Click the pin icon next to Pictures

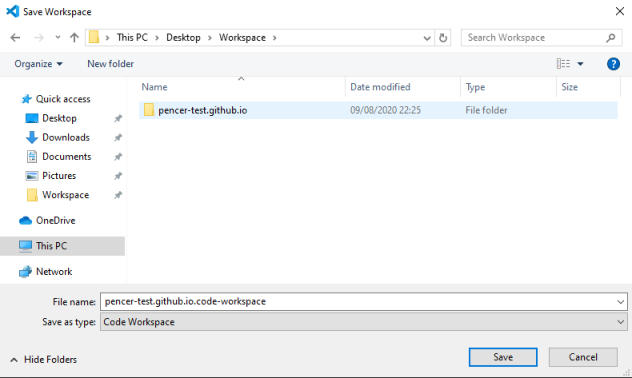118,176
